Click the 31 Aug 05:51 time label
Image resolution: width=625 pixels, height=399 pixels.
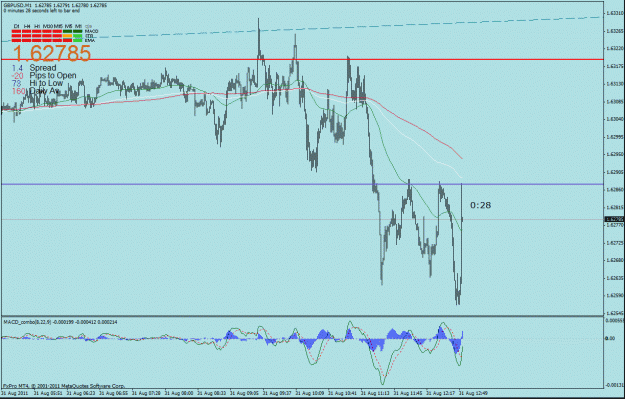tap(47, 393)
